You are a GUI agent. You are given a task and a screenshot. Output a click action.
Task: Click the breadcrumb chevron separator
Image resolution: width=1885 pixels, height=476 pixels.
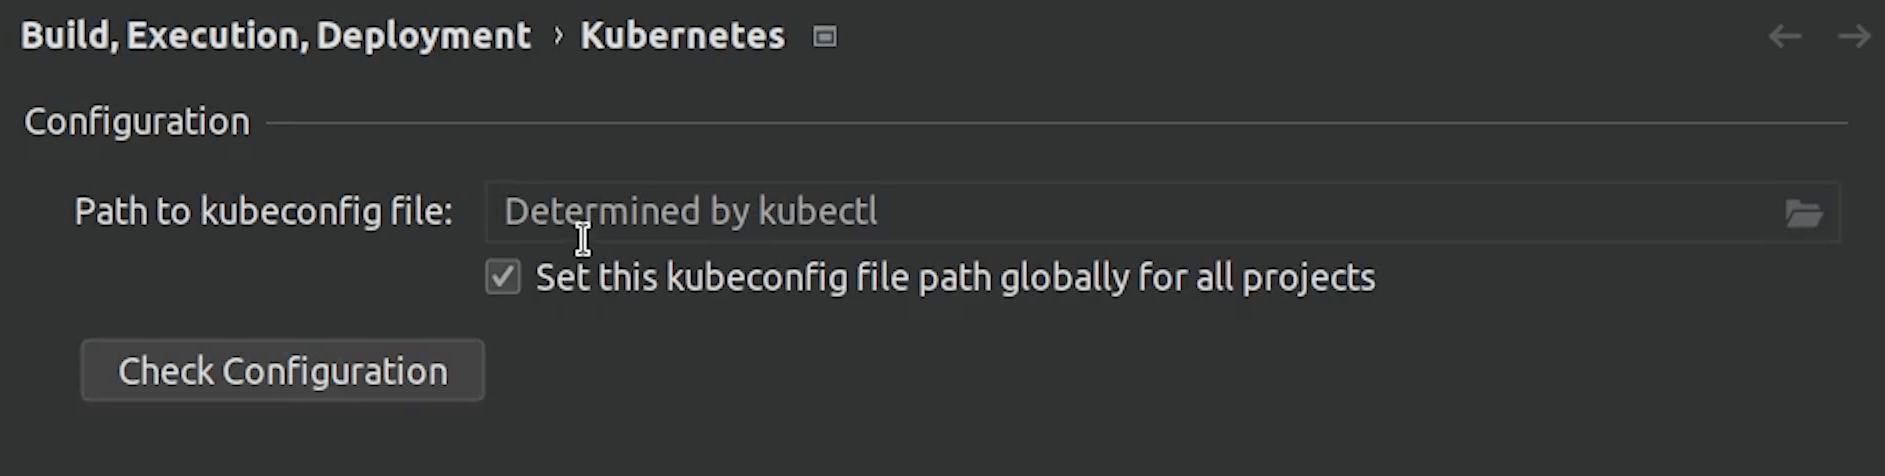coord(557,36)
